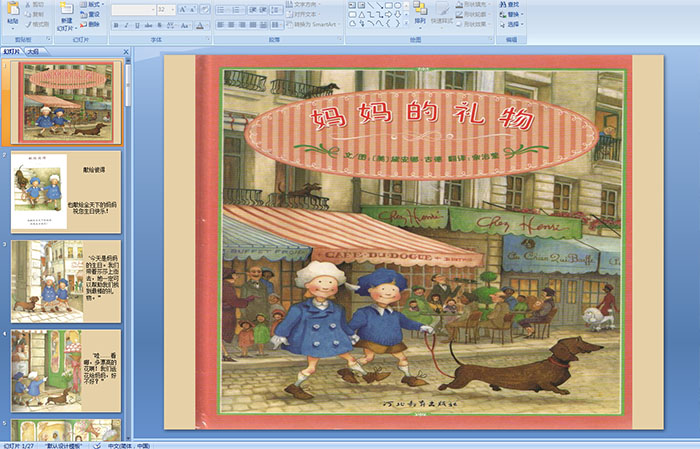Open Paragraph group dialog launcher
The height and width of the screenshot is (449, 700).
(x=340, y=39)
